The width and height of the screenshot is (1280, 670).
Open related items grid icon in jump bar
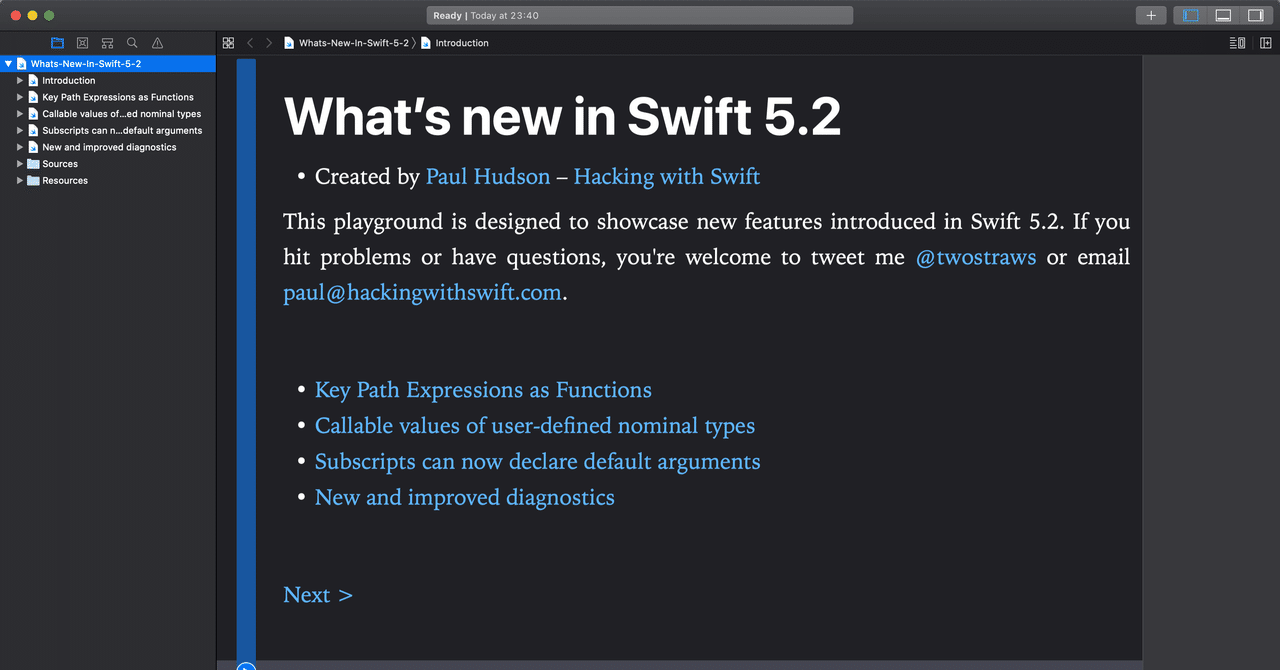tap(228, 42)
